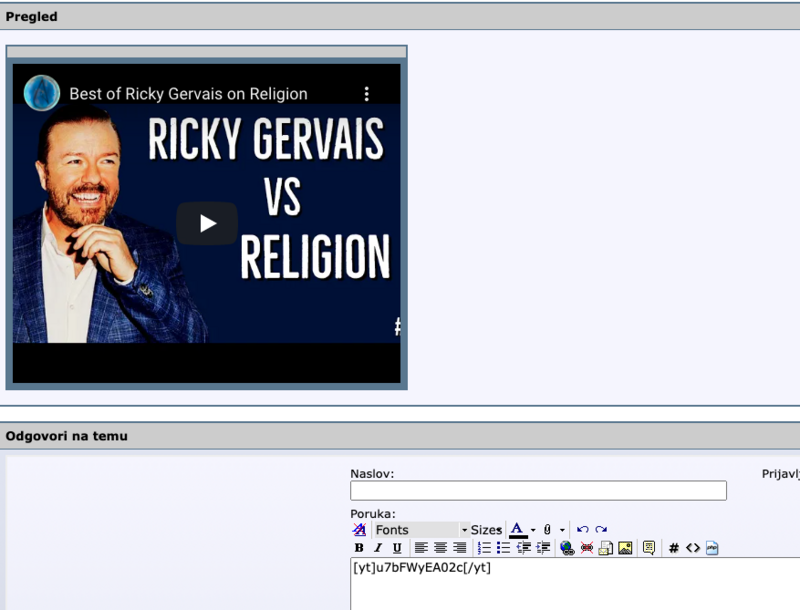Align message text to the right
800x610 pixels.
point(460,548)
